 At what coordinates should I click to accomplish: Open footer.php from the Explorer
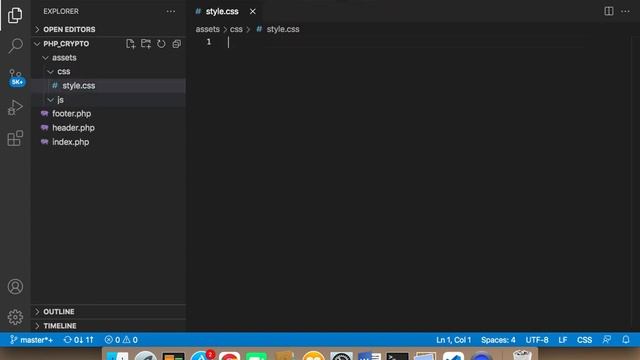(x=109, y=114)
